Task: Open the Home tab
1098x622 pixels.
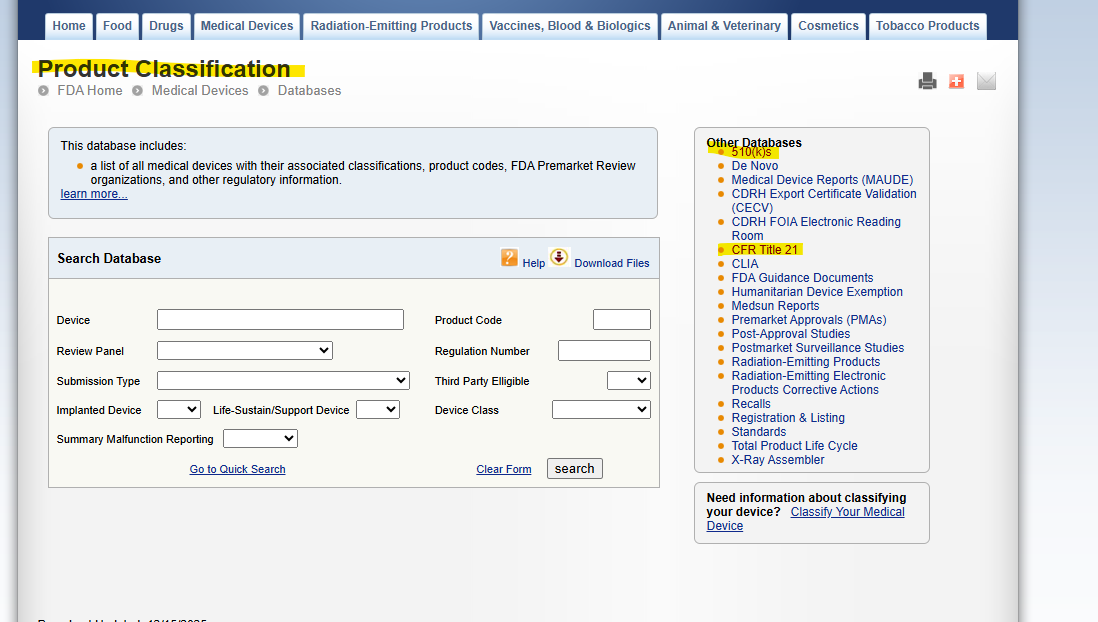Action: pos(69,26)
